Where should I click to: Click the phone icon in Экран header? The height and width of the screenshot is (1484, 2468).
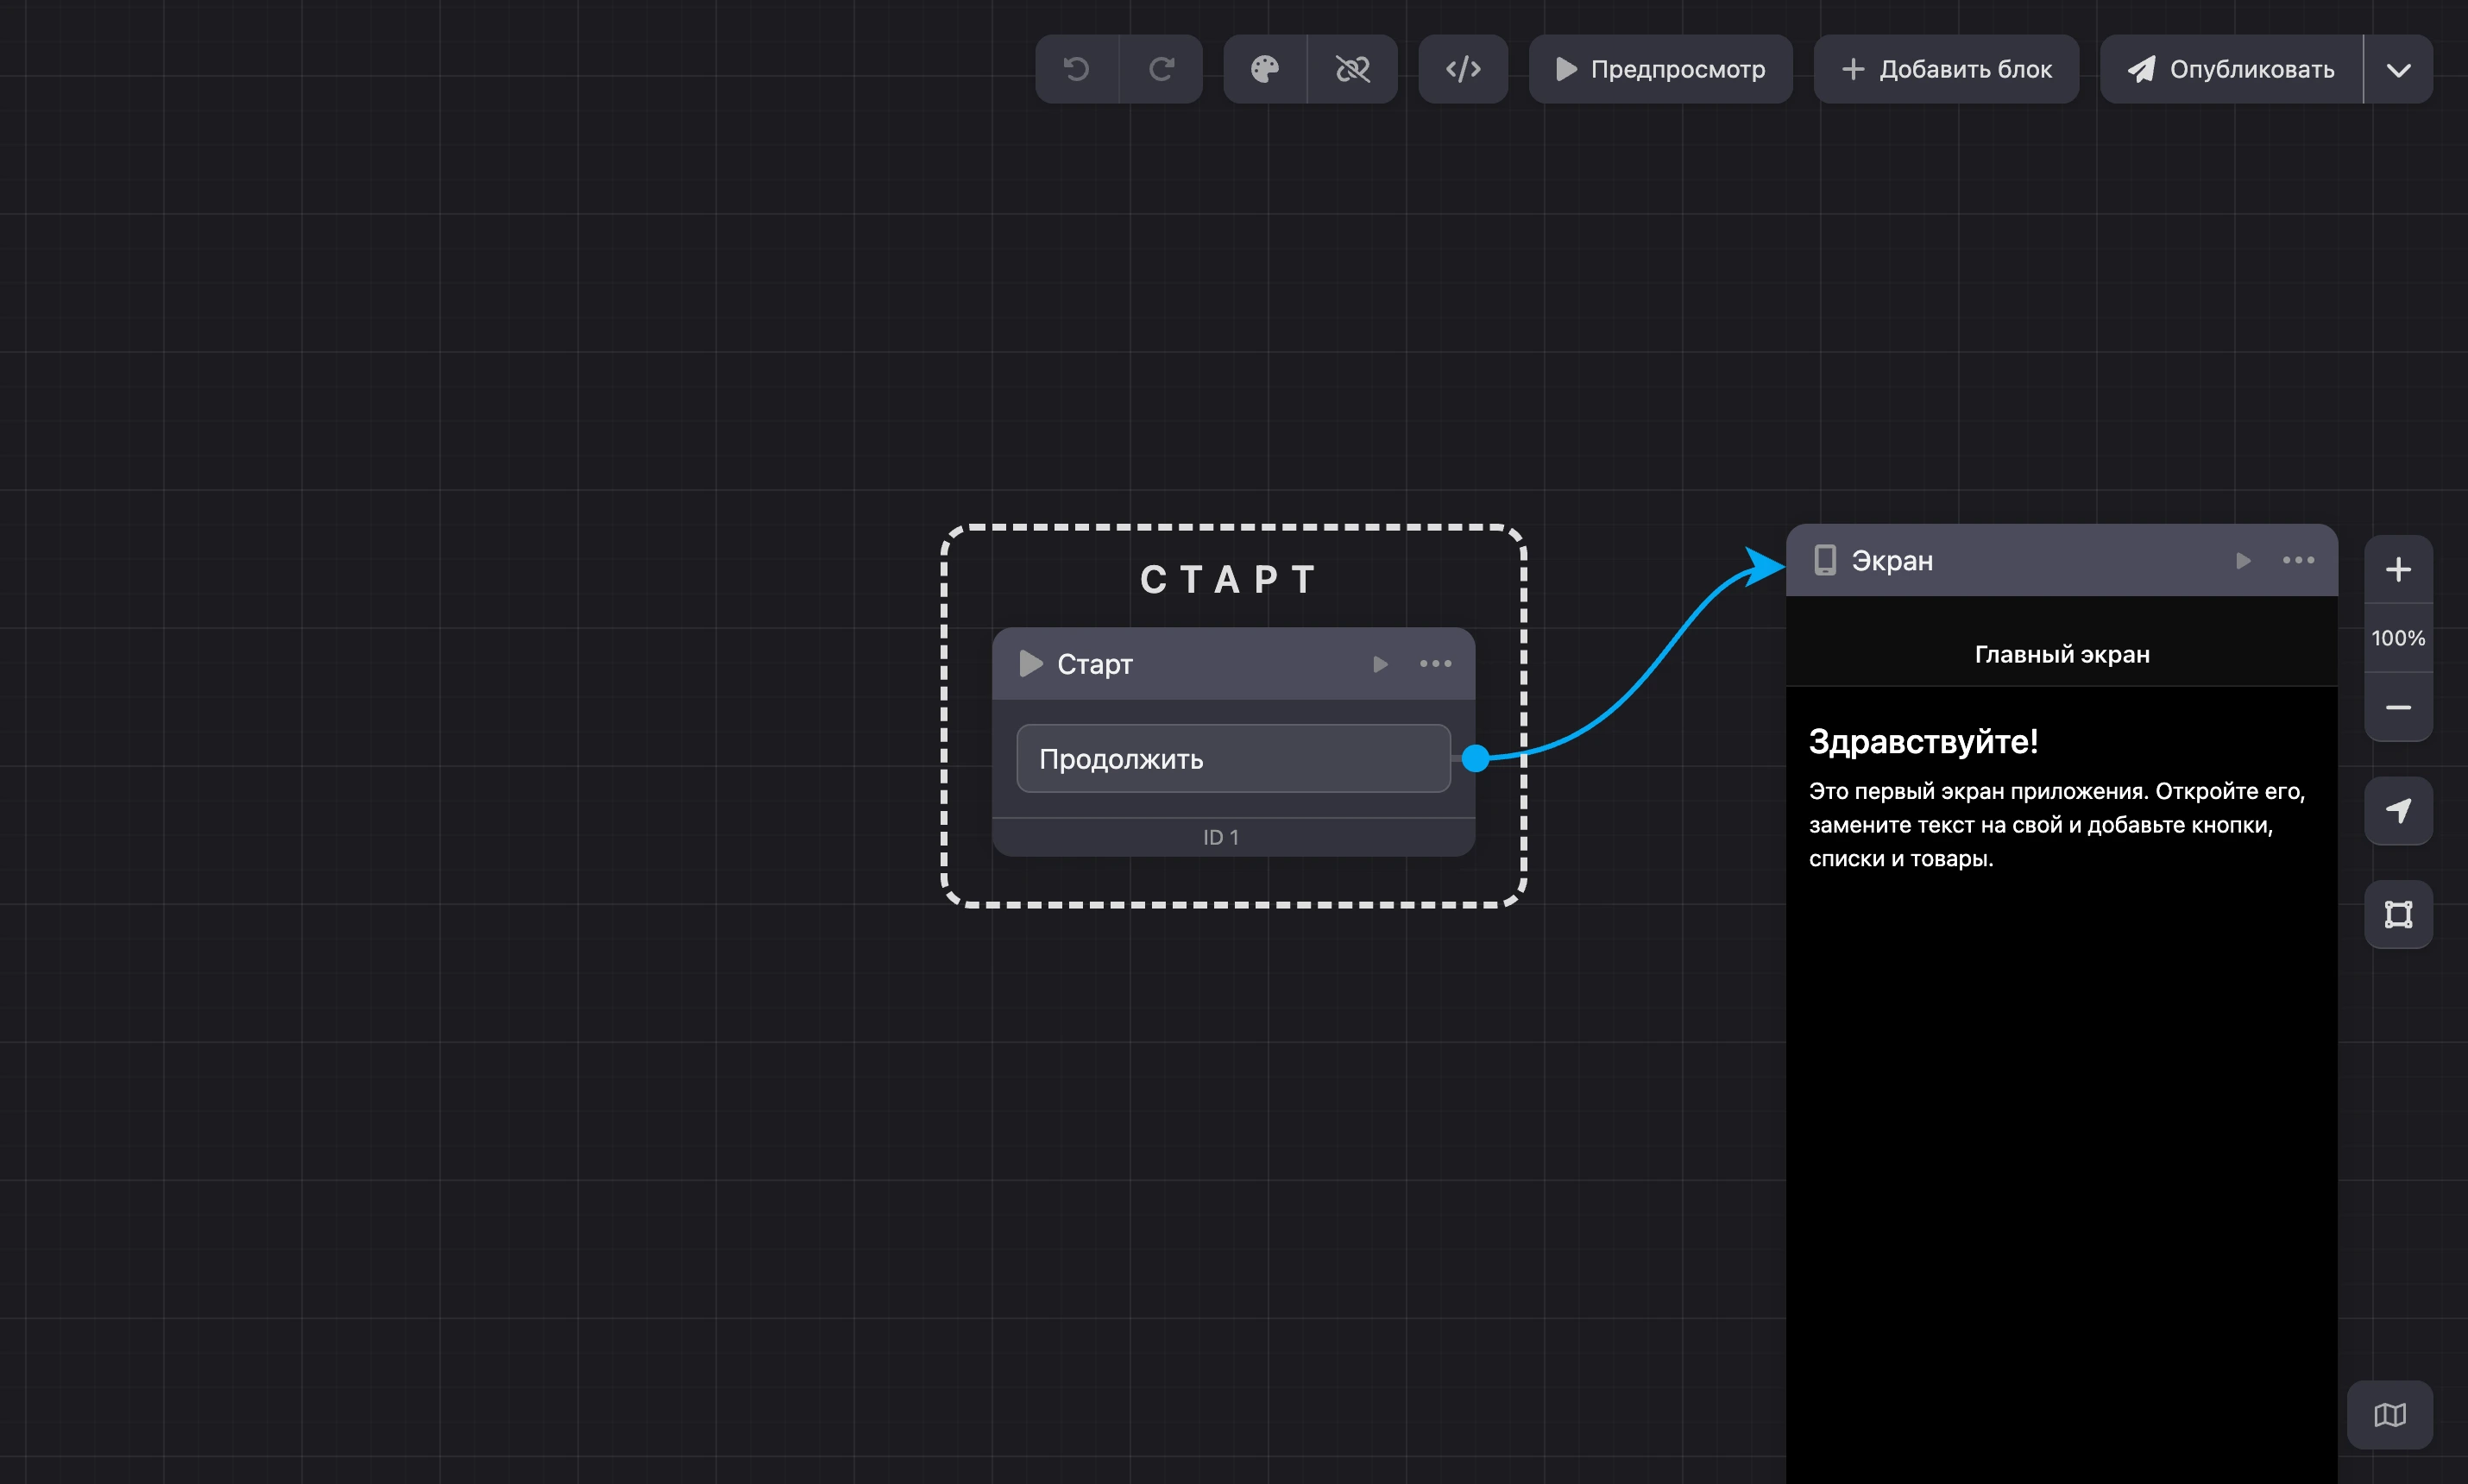[1825, 560]
